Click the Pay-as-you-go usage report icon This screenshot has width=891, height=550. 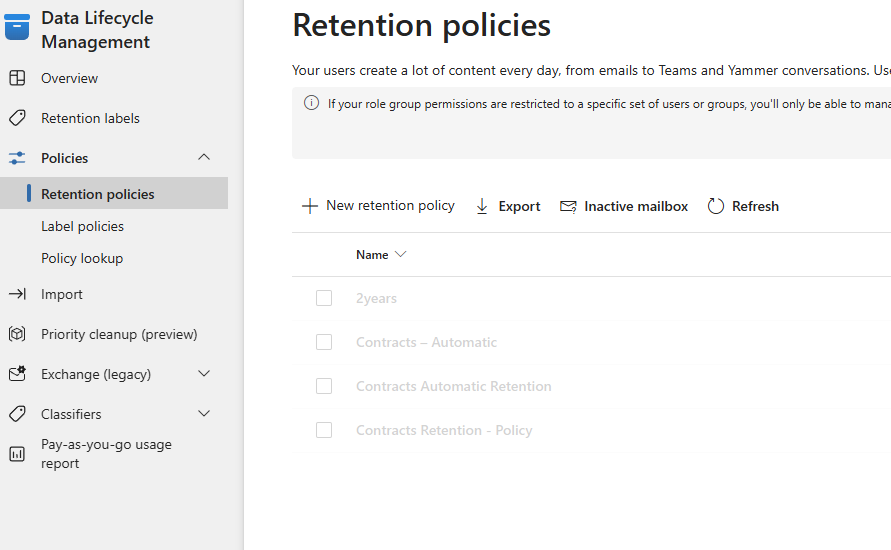point(17,454)
